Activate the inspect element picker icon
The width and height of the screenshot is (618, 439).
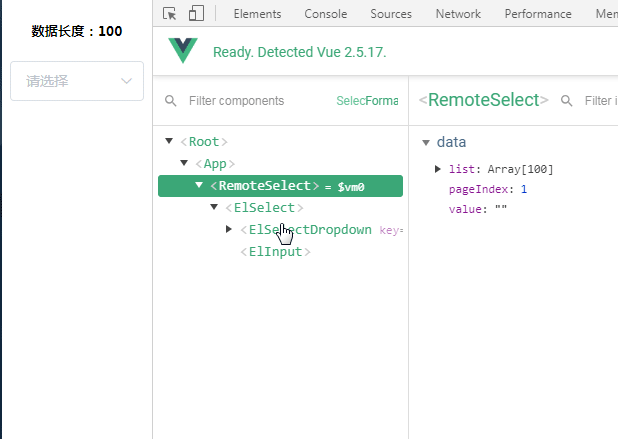coord(169,13)
